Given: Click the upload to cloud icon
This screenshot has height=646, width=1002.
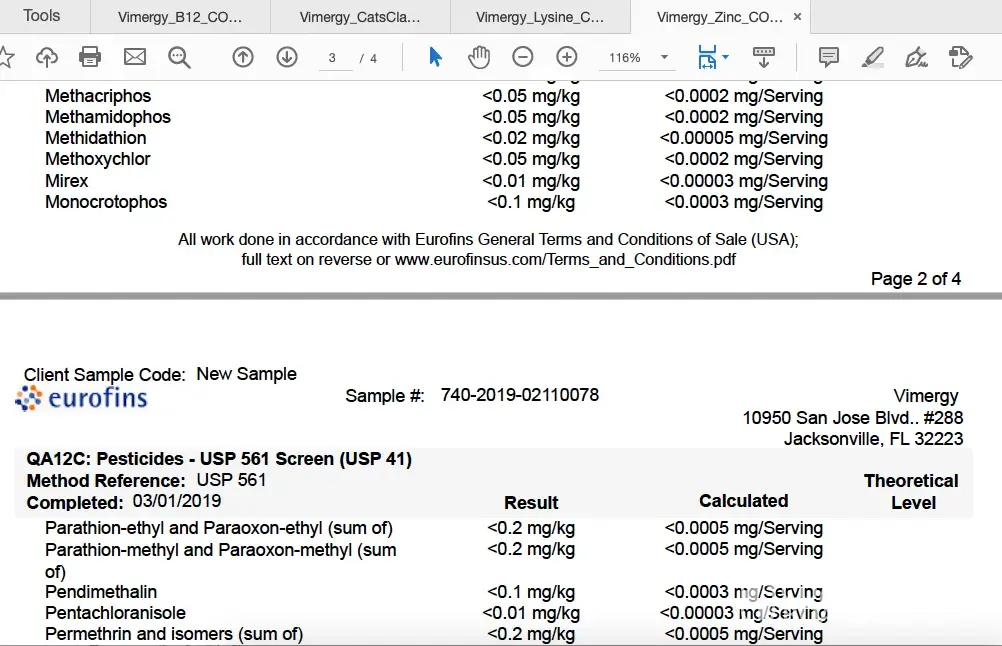Looking at the screenshot, I should (x=47, y=57).
